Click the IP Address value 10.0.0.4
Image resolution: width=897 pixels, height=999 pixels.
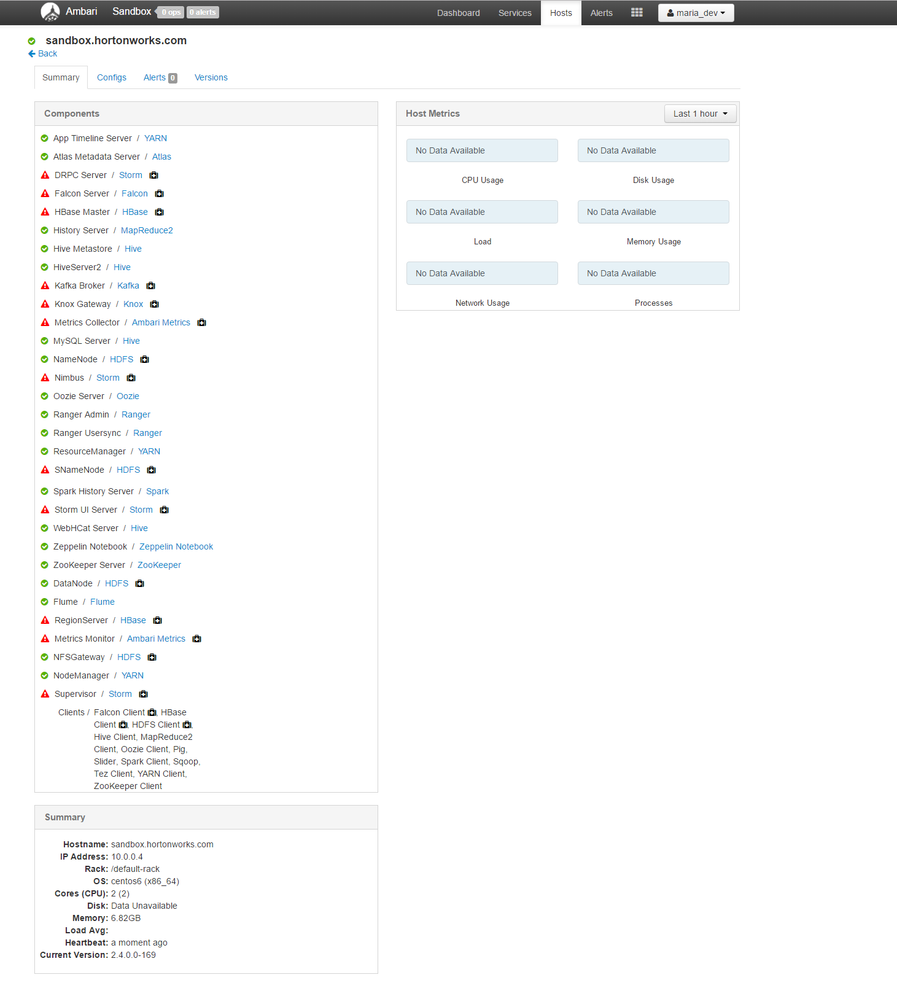point(127,858)
